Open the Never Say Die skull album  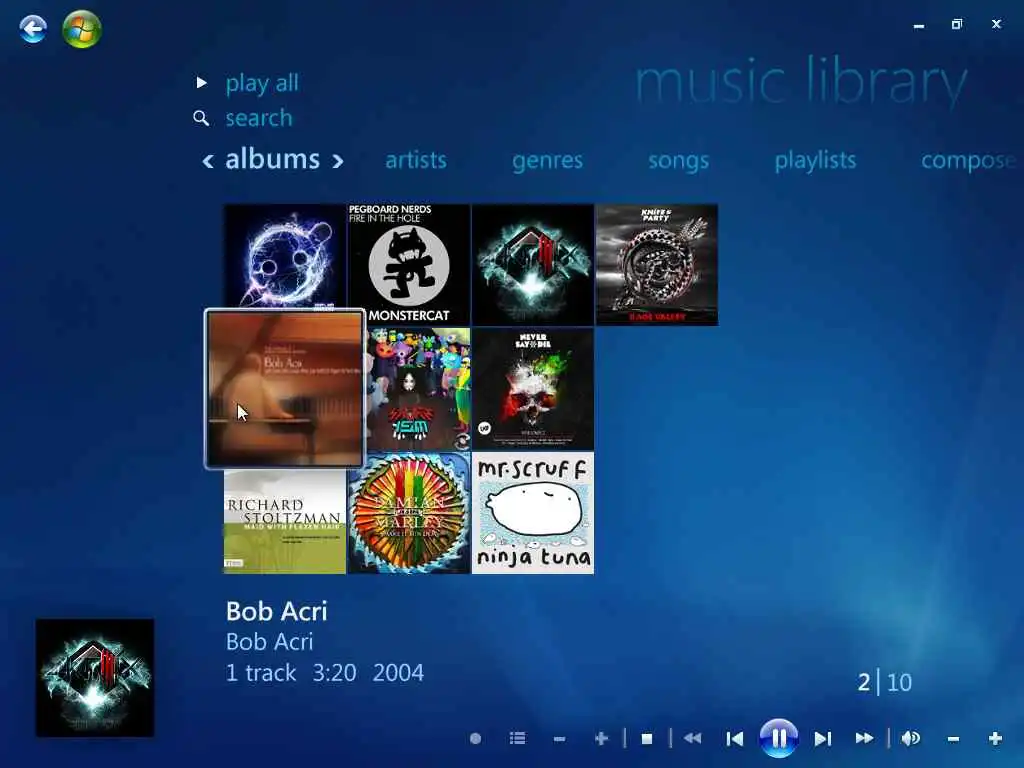coord(533,389)
